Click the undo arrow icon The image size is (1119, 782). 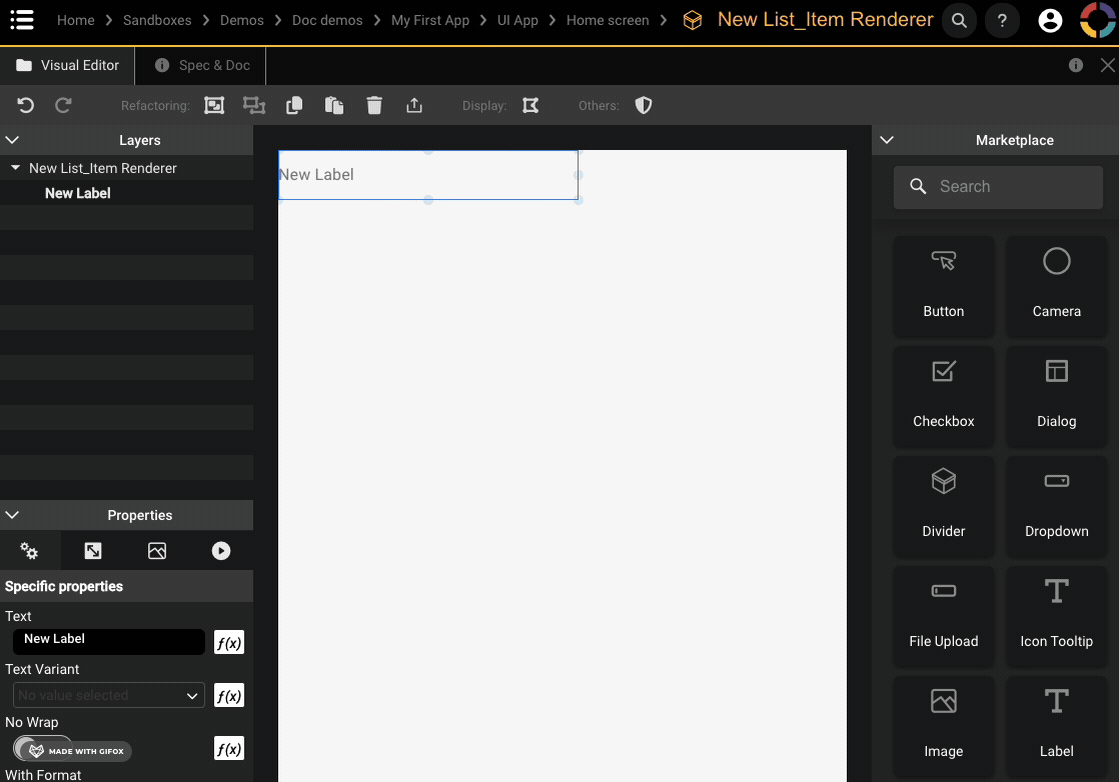pos(26,105)
